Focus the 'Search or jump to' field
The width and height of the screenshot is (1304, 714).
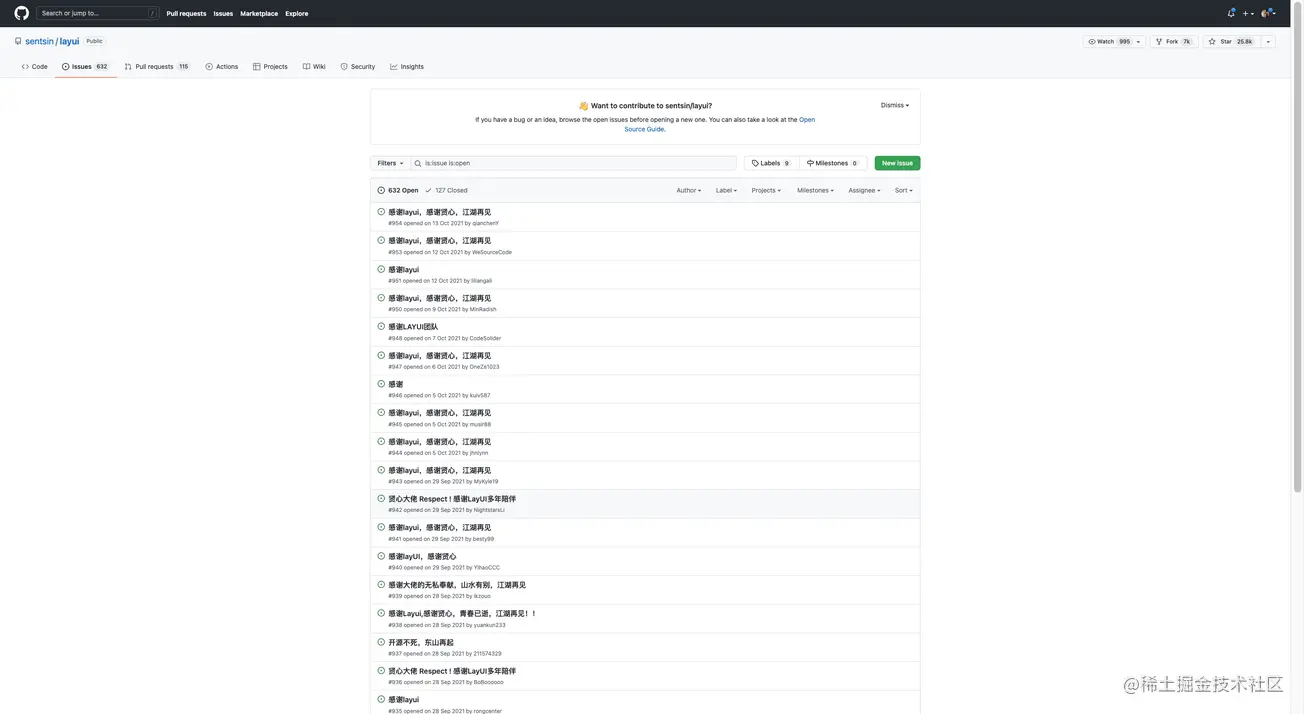click(x=98, y=13)
